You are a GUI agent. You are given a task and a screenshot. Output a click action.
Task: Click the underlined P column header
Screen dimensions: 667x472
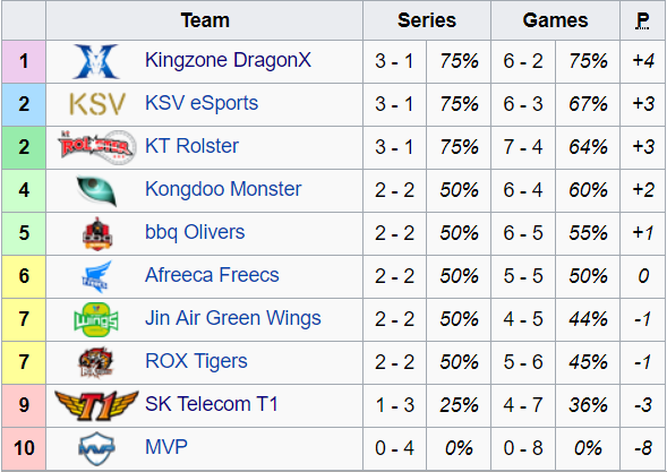tap(643, 20)
